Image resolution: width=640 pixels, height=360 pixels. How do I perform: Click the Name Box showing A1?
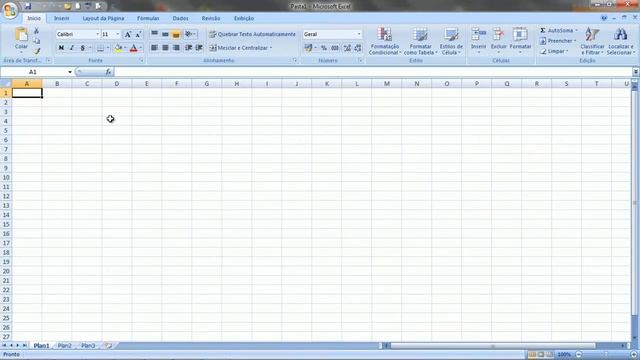(33, 72)
